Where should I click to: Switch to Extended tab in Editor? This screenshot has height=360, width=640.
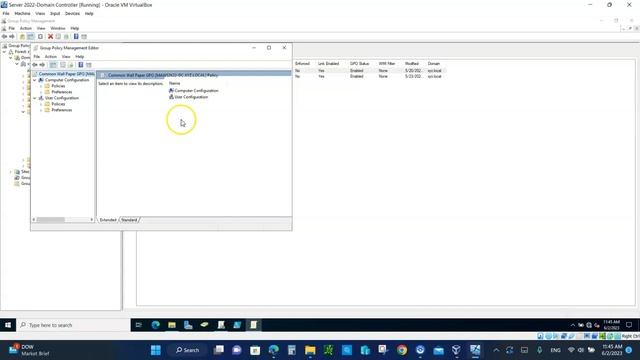(108, 220)
